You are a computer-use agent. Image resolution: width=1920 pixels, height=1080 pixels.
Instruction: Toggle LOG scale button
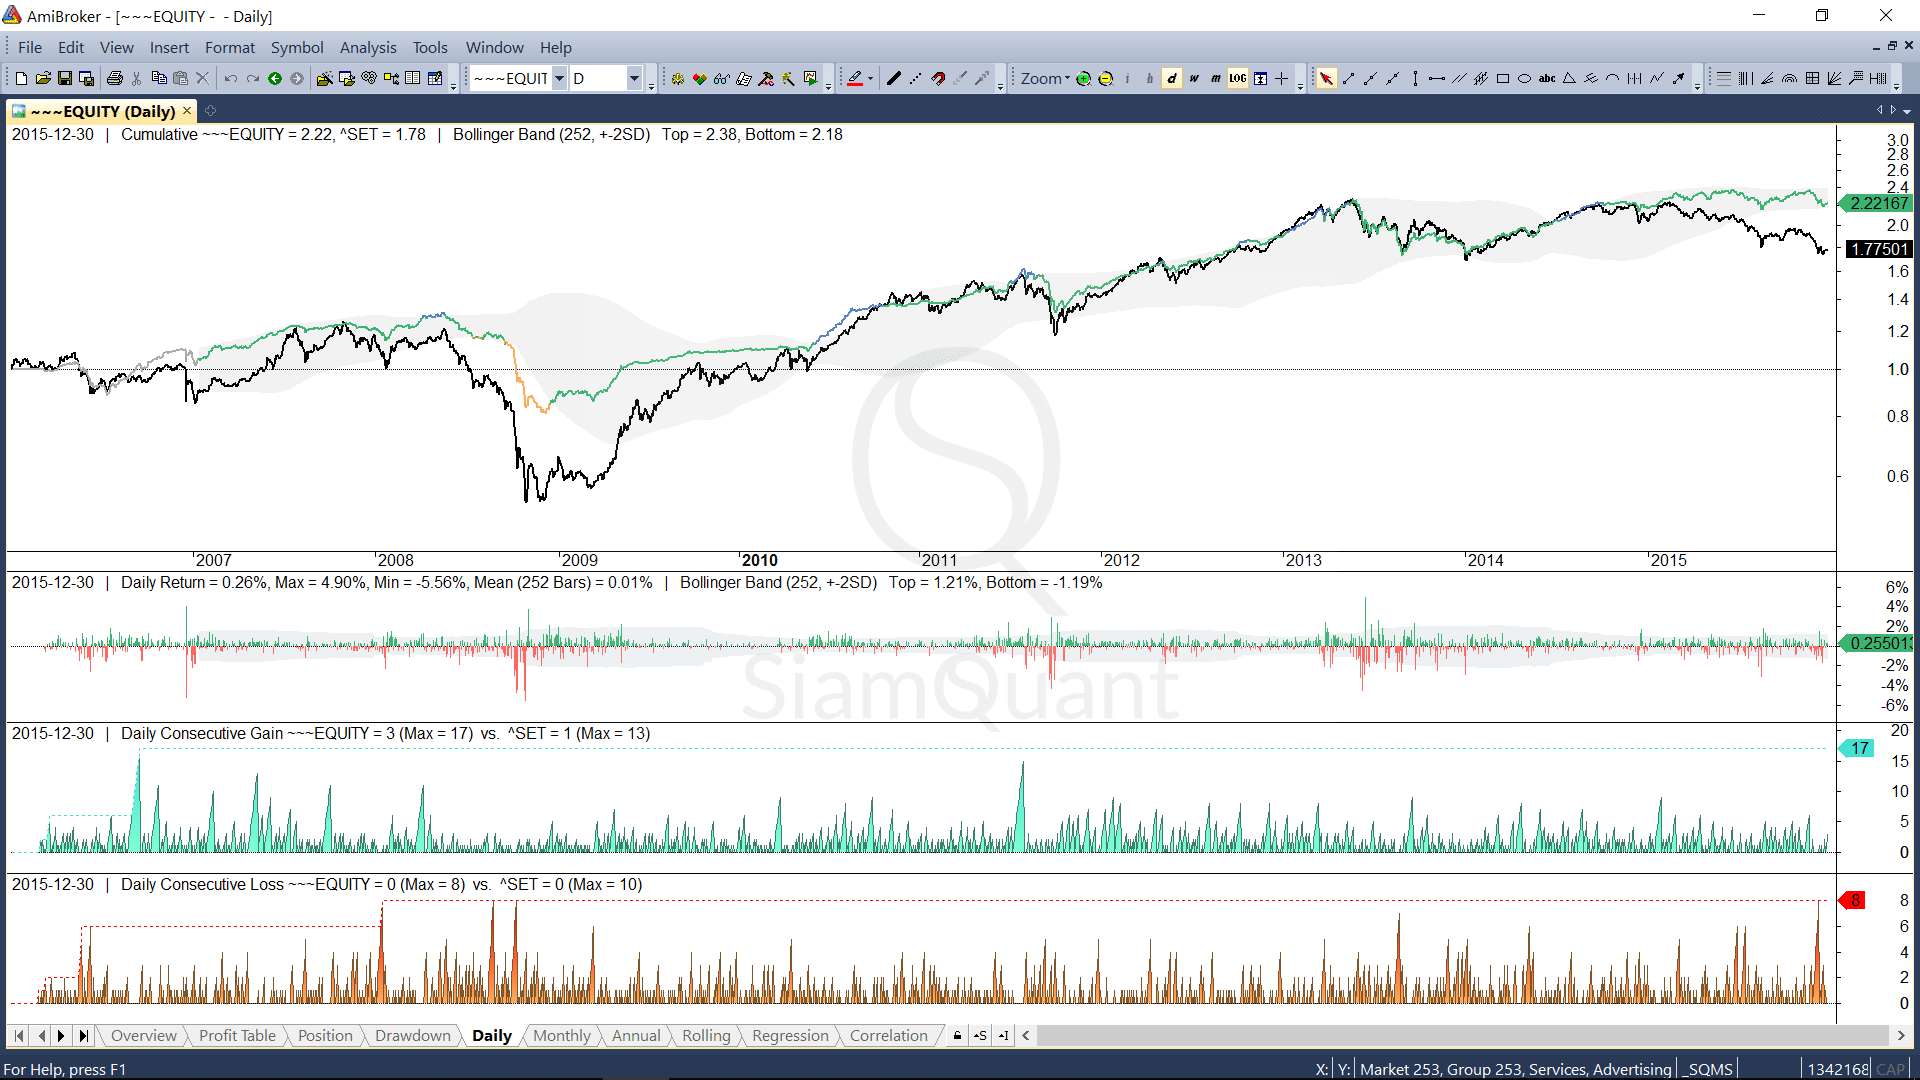1238,79
